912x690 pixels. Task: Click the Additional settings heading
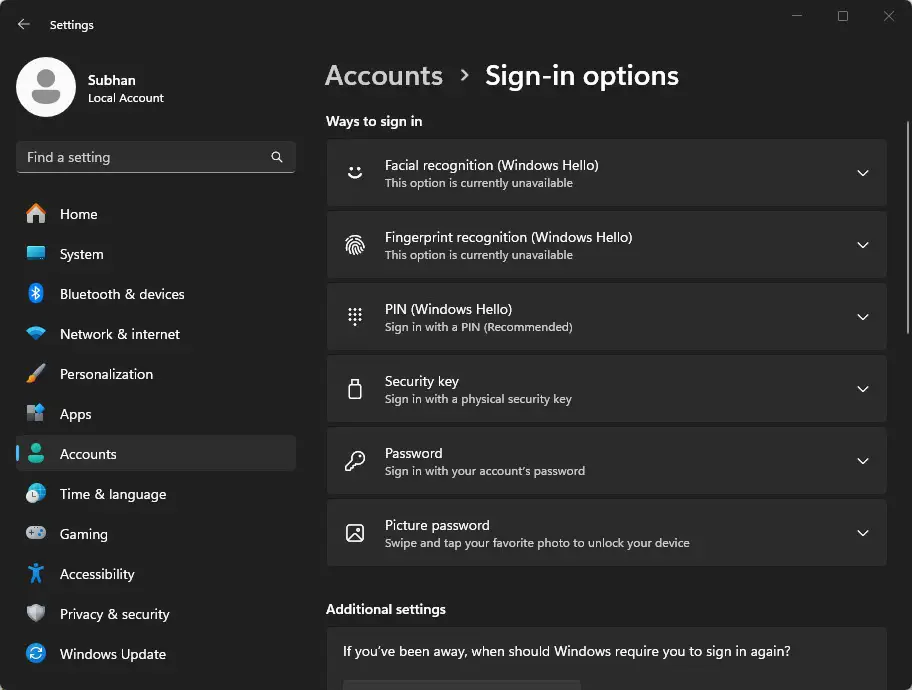[386, 609]
